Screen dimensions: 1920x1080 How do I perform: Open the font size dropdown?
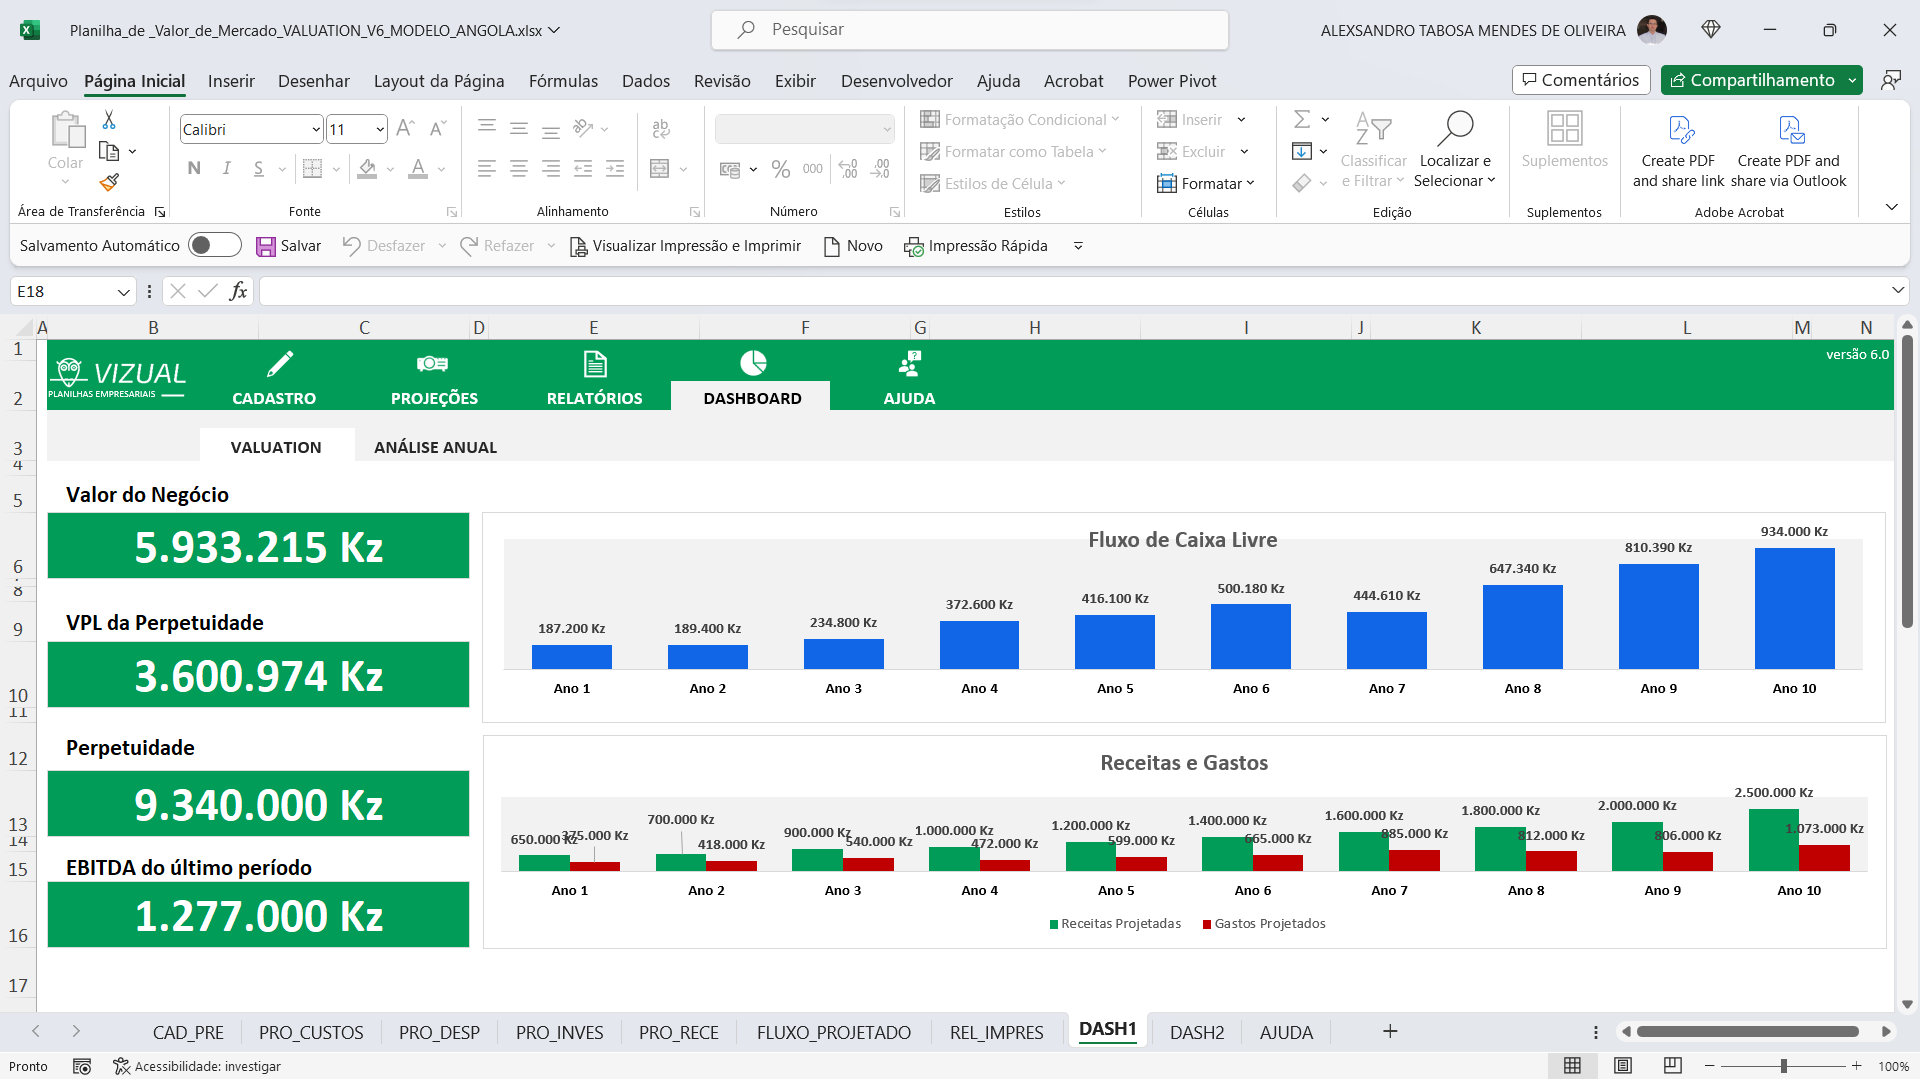[x=377, y=128]
